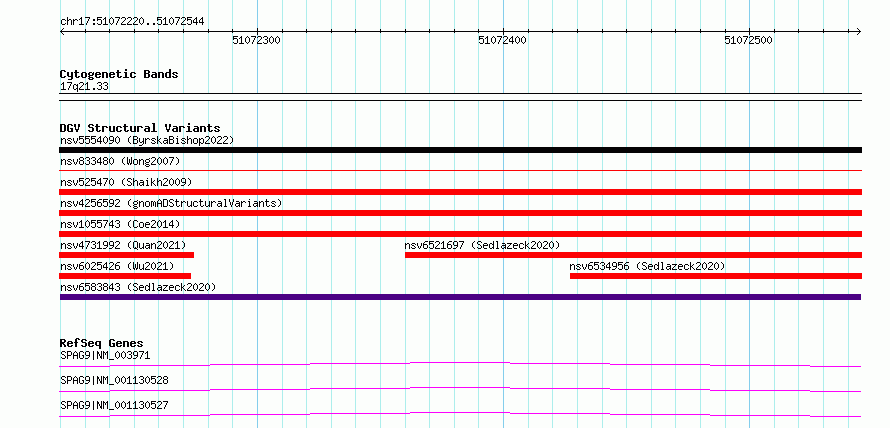Screen dimensions: 890x428
Task: Click the magenta SPAG9|NM_001130527 transcript line
Action: pyautogui.click(x=460, y=414)
